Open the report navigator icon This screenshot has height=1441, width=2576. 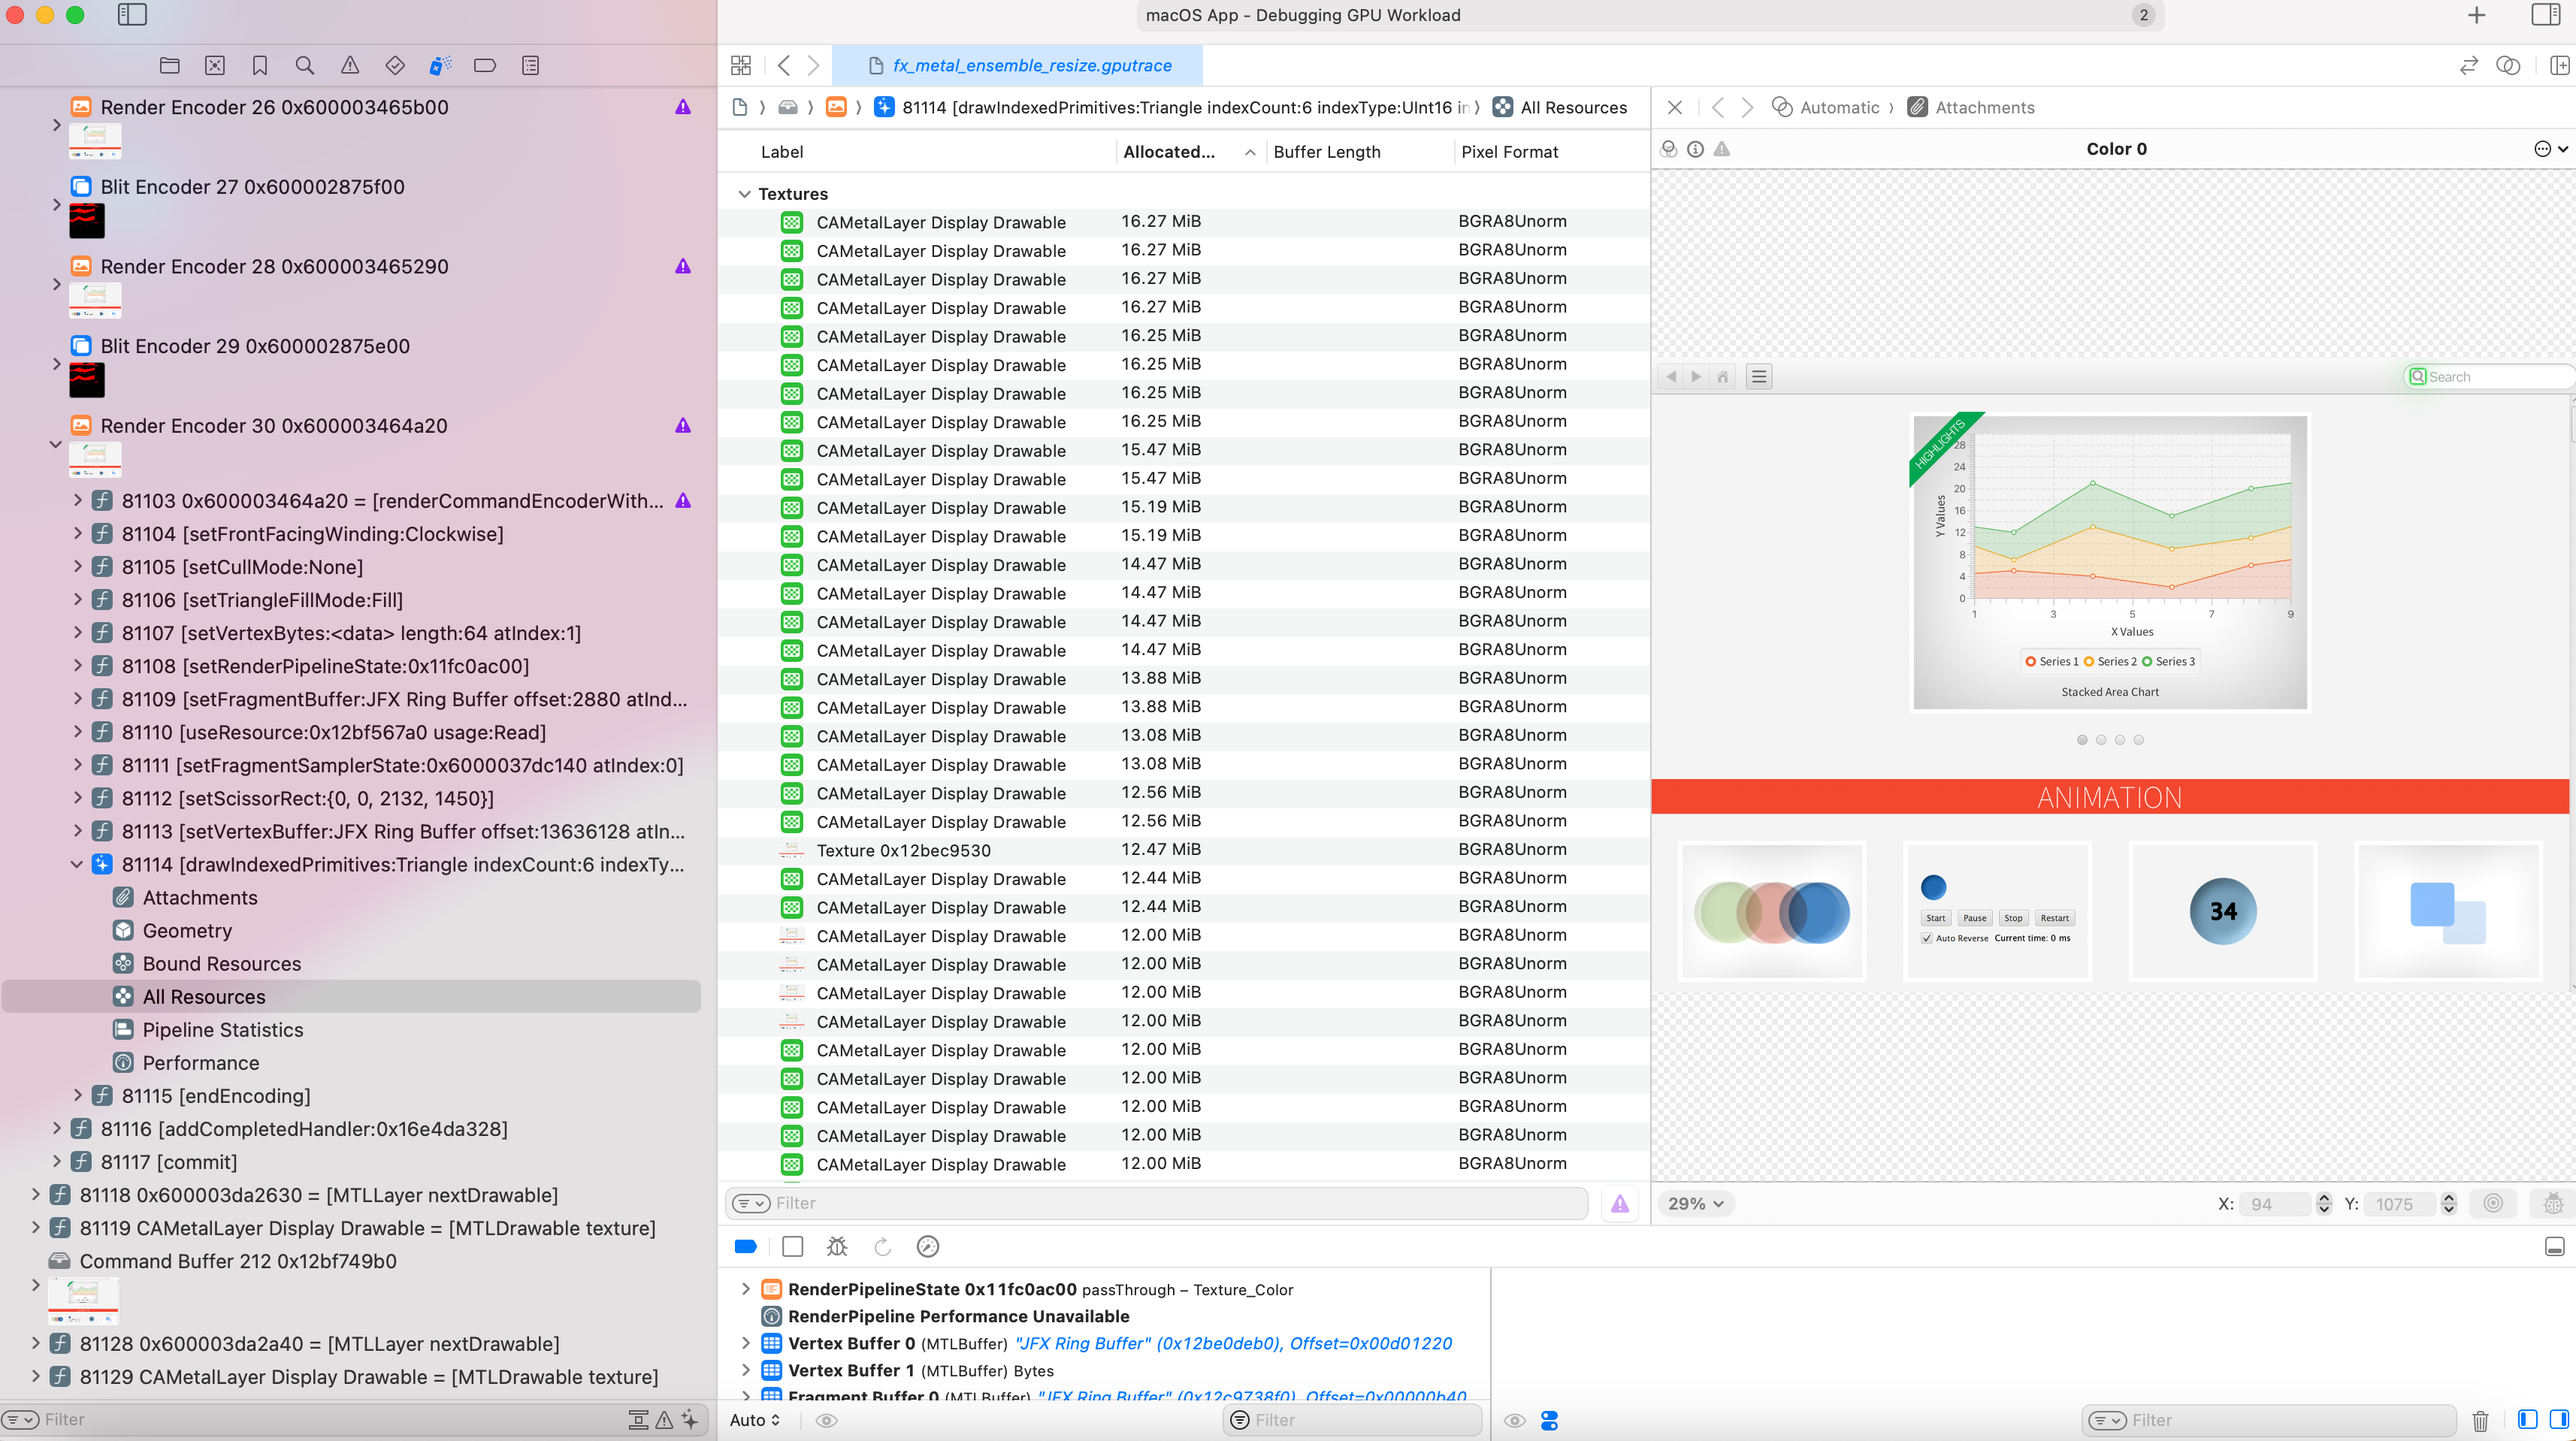click(530, 65)
